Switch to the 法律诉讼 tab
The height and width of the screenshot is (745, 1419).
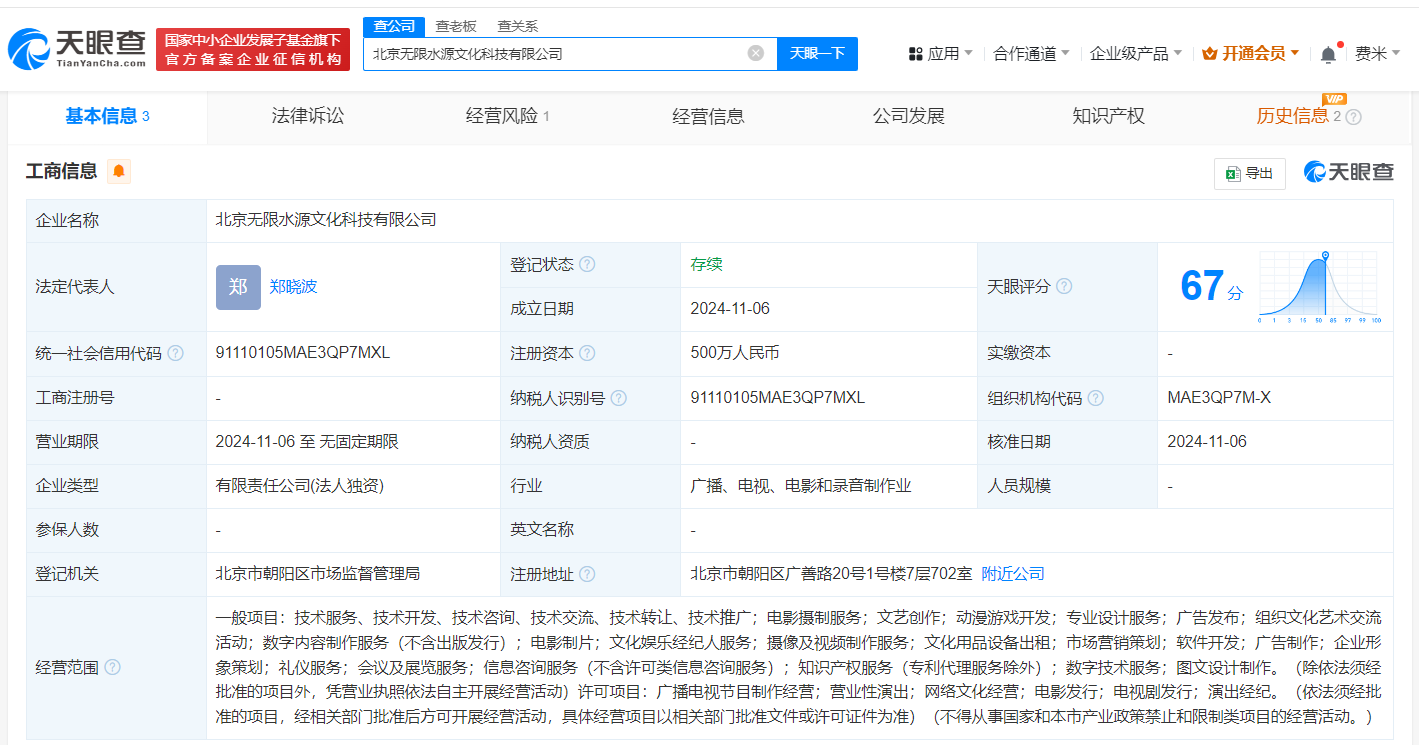[x=306, y=116]
